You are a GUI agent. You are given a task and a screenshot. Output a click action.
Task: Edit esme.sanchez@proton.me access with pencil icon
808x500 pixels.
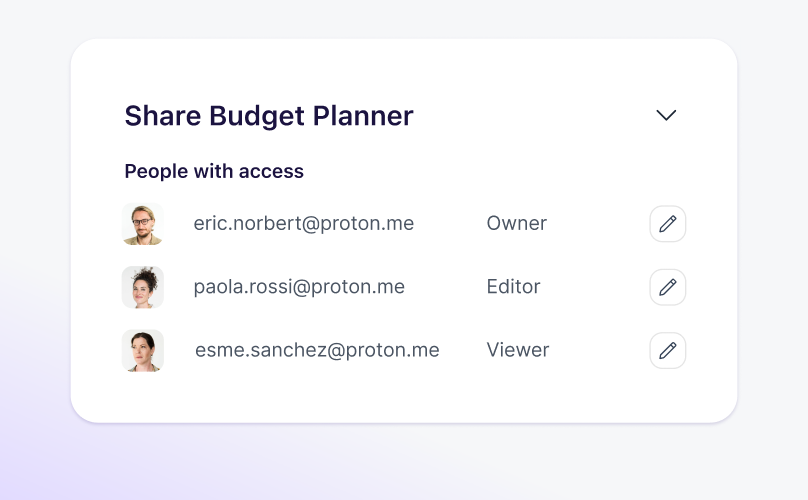pos(667,351)
